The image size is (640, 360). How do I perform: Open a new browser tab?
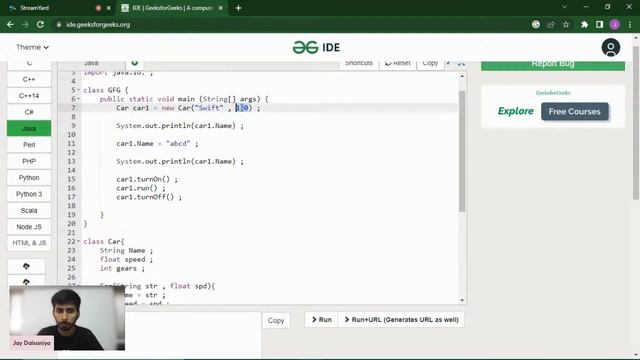(238, 8)
